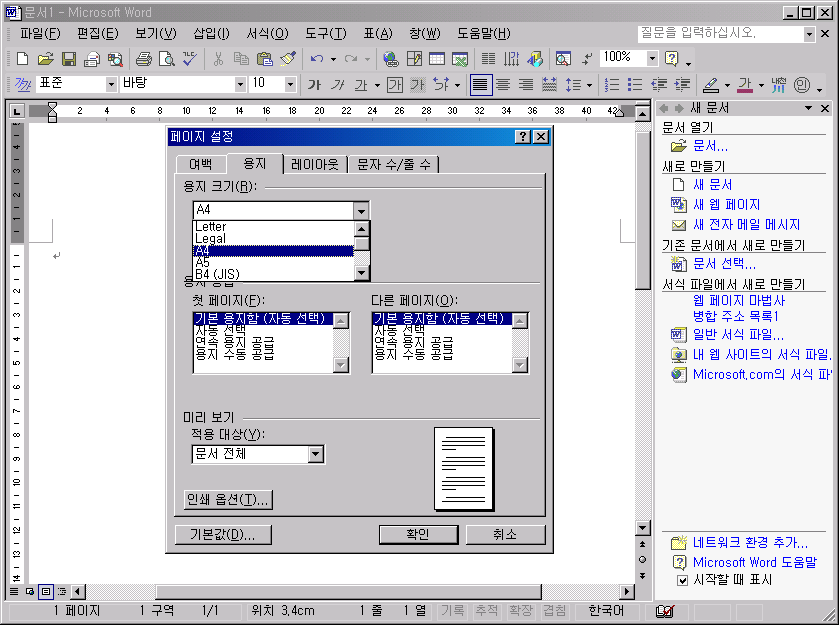Click the paper size list scrollbar thumb
Image resolution: width=839 pixels, height=625 pixels.
(362, 243)
